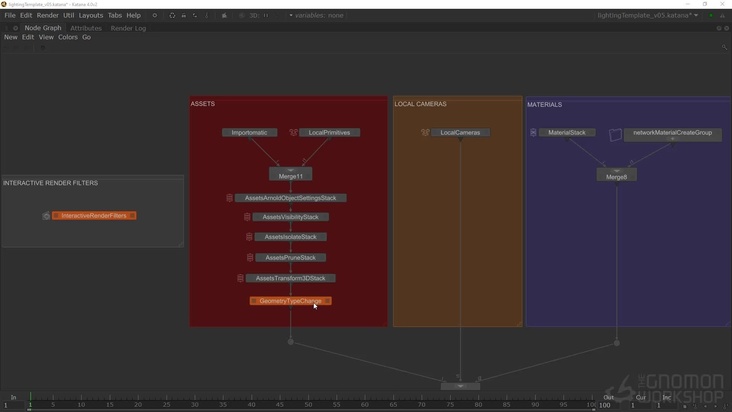Click the group icon beside LocalPrimitives

click(x=293, y=133)
